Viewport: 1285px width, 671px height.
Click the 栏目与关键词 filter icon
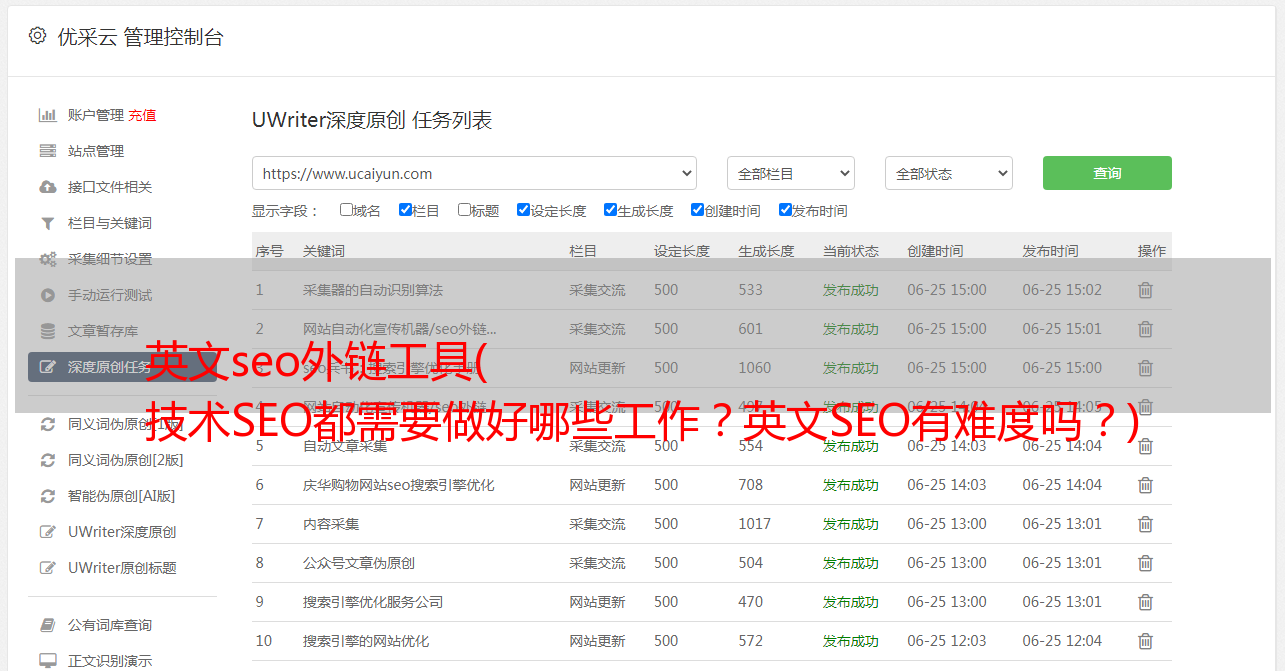(x=47, y=223)
